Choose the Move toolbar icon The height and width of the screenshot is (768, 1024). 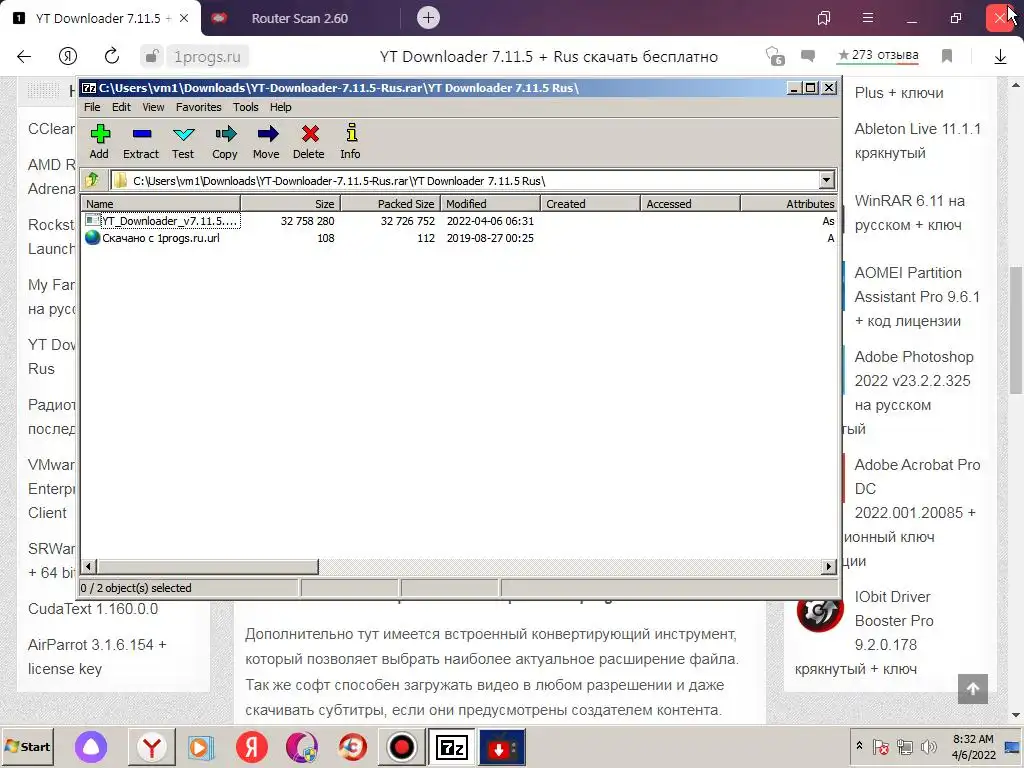point(266,141)
